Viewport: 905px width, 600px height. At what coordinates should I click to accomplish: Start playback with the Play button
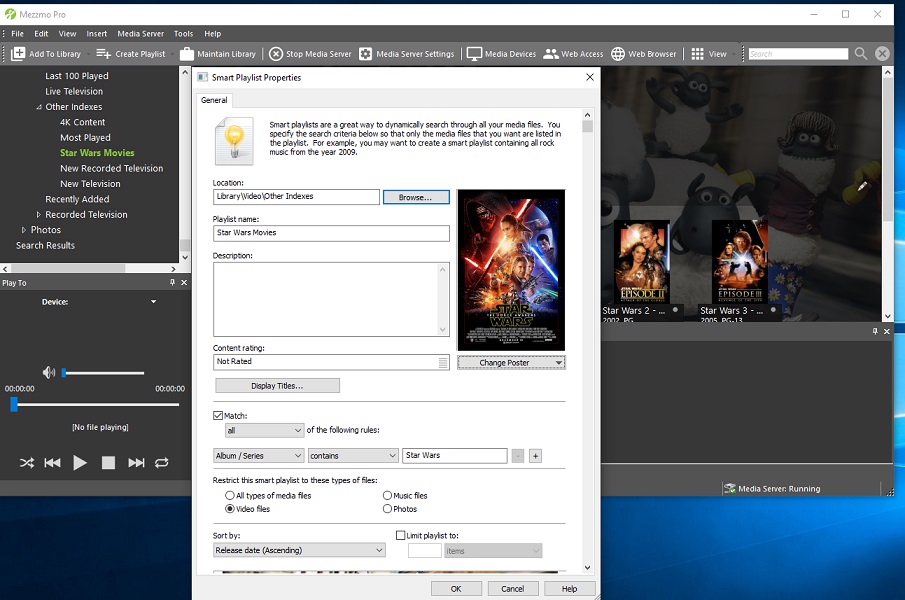(80, 463)
